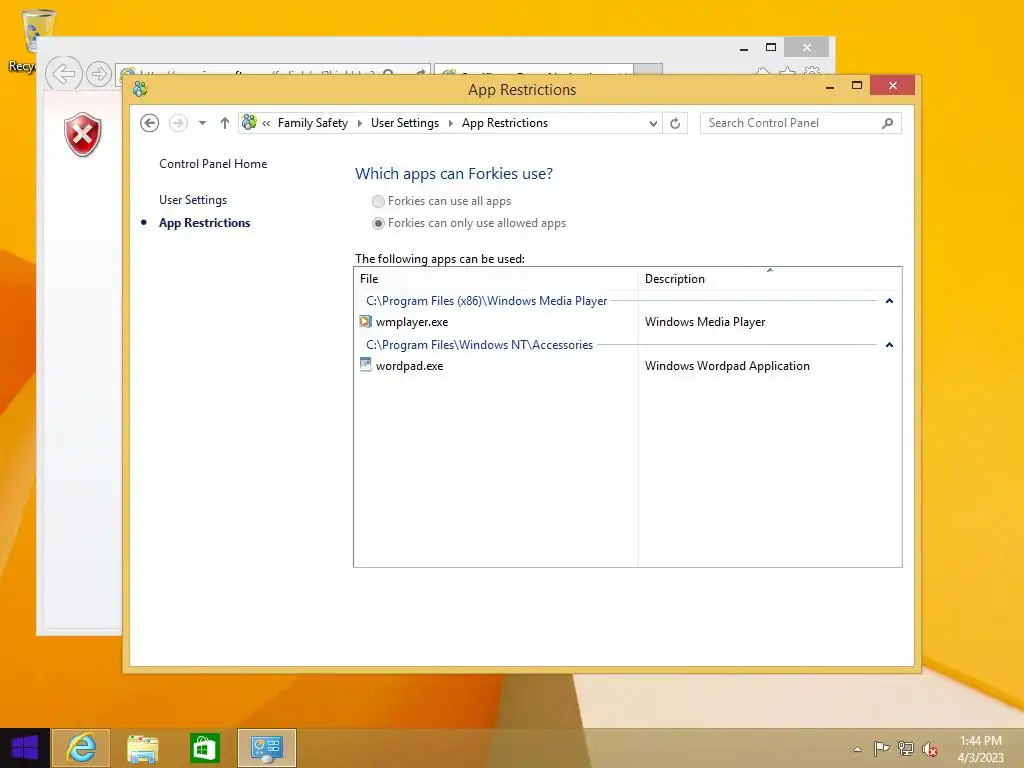Collapse the Windows Media Player folder group
Screen dimensions: 1024x768
[x=889, y=301]
